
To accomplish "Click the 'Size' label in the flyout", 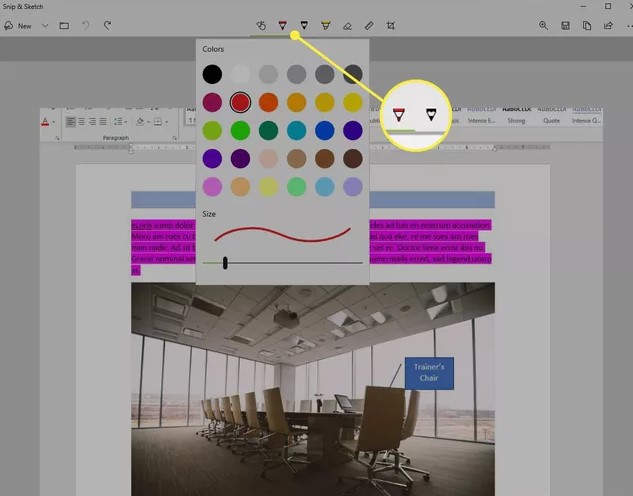I will [209, 214].
